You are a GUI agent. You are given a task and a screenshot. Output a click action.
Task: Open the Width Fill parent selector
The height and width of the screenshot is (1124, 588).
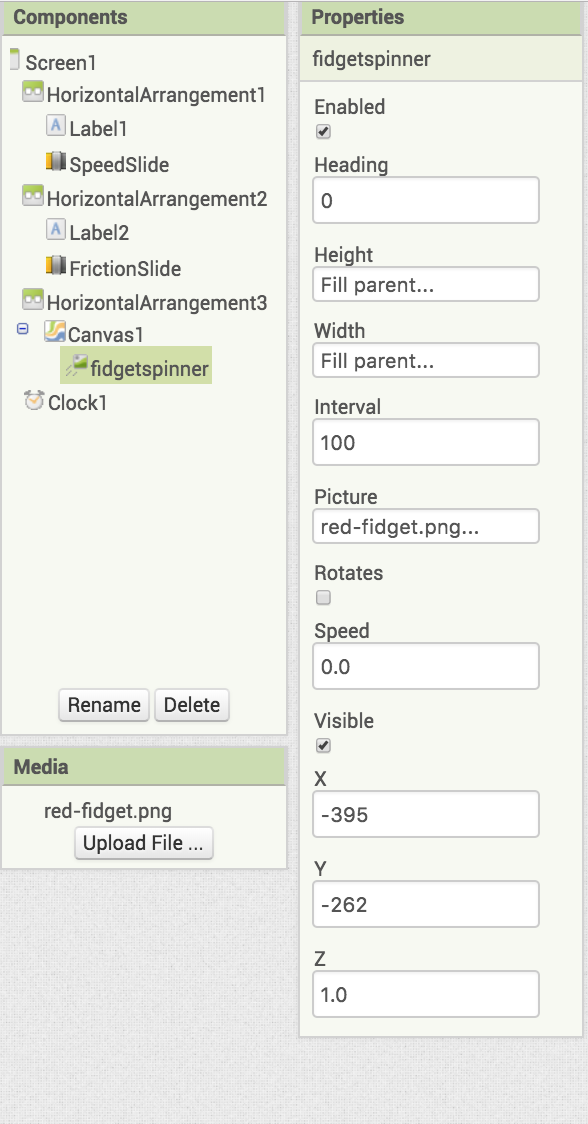[426, 361]
